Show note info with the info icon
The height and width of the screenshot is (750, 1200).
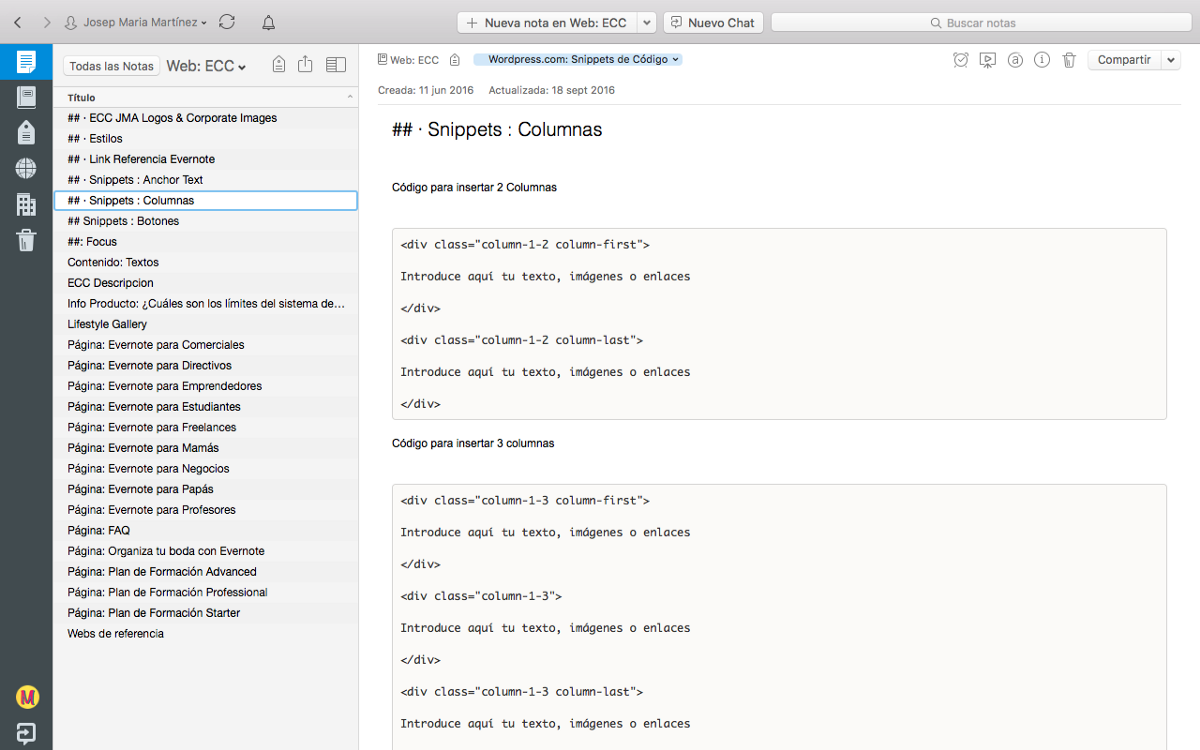pos(1042,60)
